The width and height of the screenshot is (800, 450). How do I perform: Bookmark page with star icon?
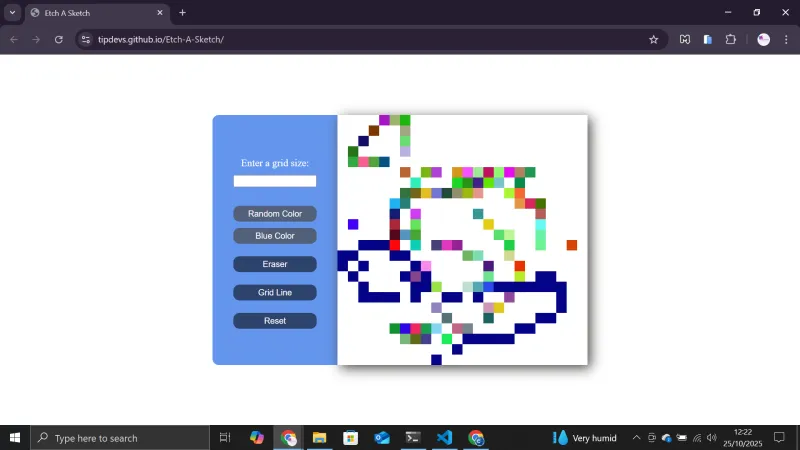(x=654, y=39)
